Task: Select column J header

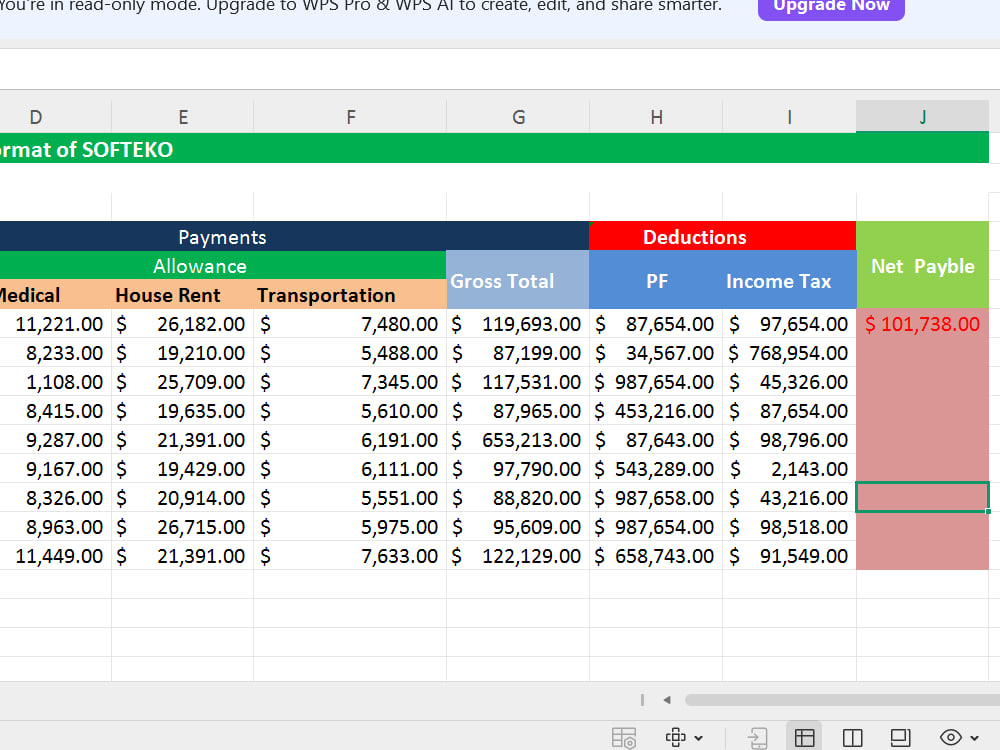Action: coord(922,117)
